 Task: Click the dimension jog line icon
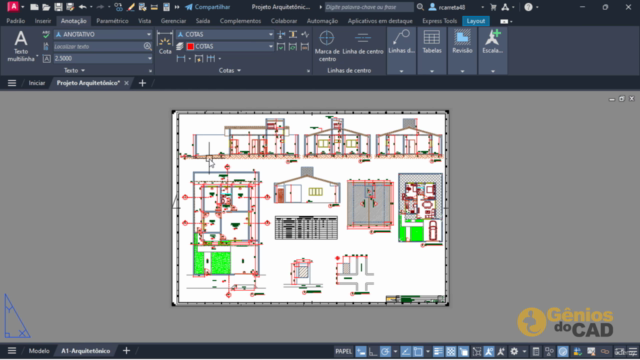coord(305,34)
